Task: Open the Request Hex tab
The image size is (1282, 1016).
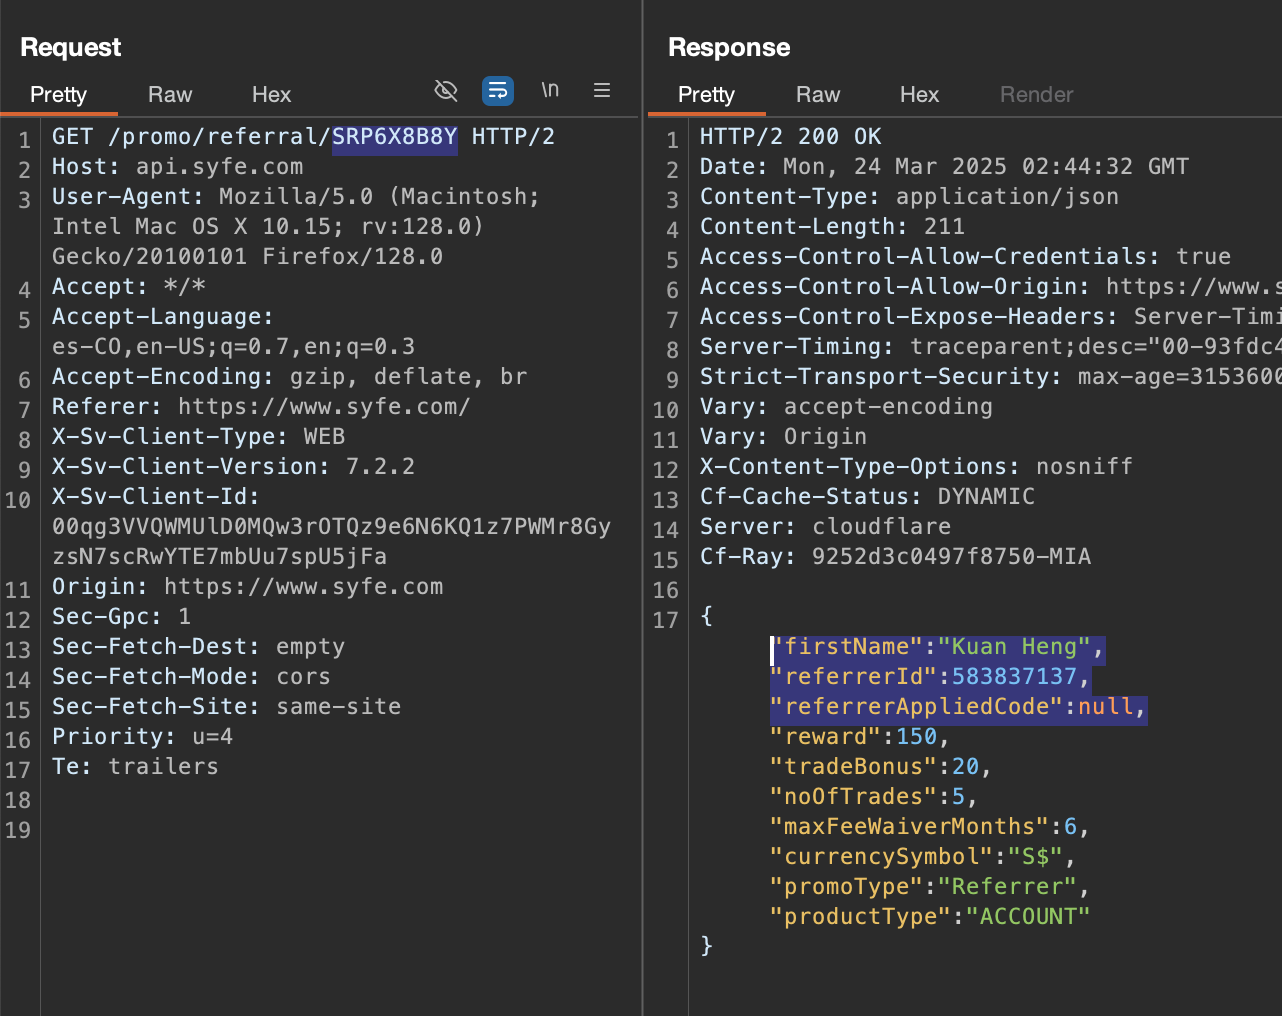Action: 271,95
